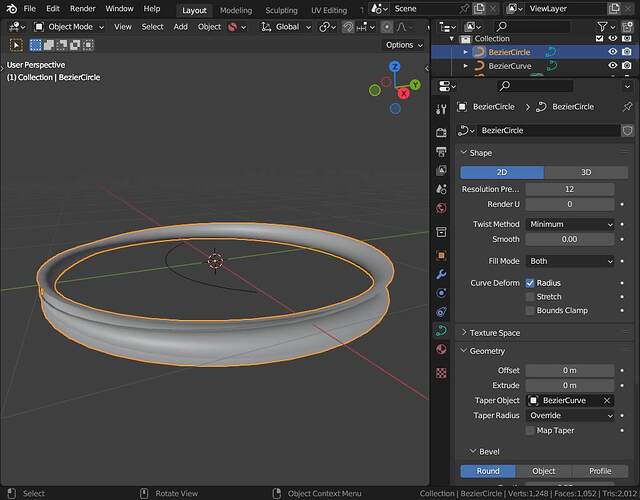Click the Smooth value slider
Image resolution: width=640 pixels, height=500 pixels.
[x=570, y=239]
